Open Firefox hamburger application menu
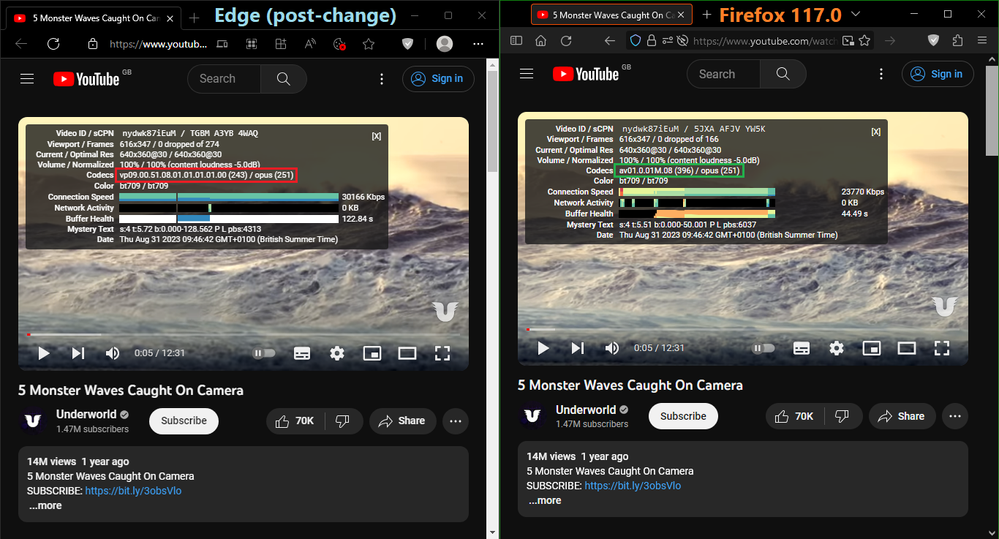999x539 pixels. (982, 41)
